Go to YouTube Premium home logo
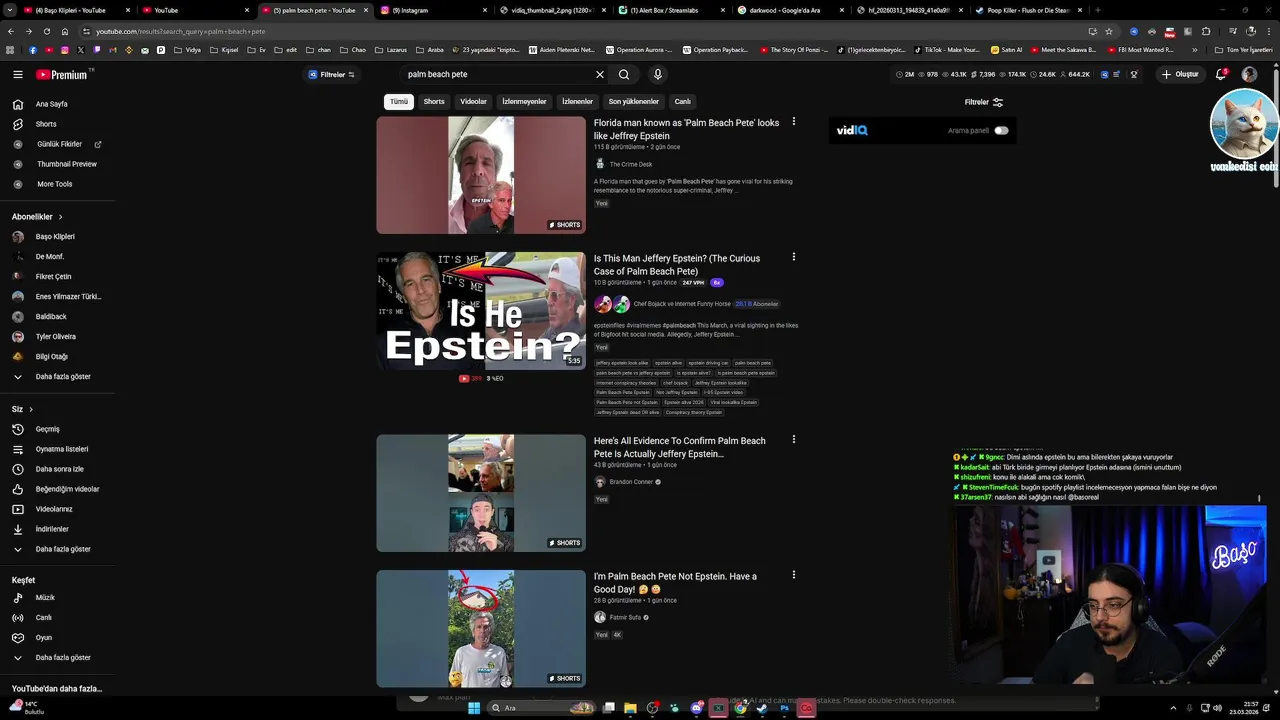The height and width of the screenshot is (720, 1280). tap(63, 74)
